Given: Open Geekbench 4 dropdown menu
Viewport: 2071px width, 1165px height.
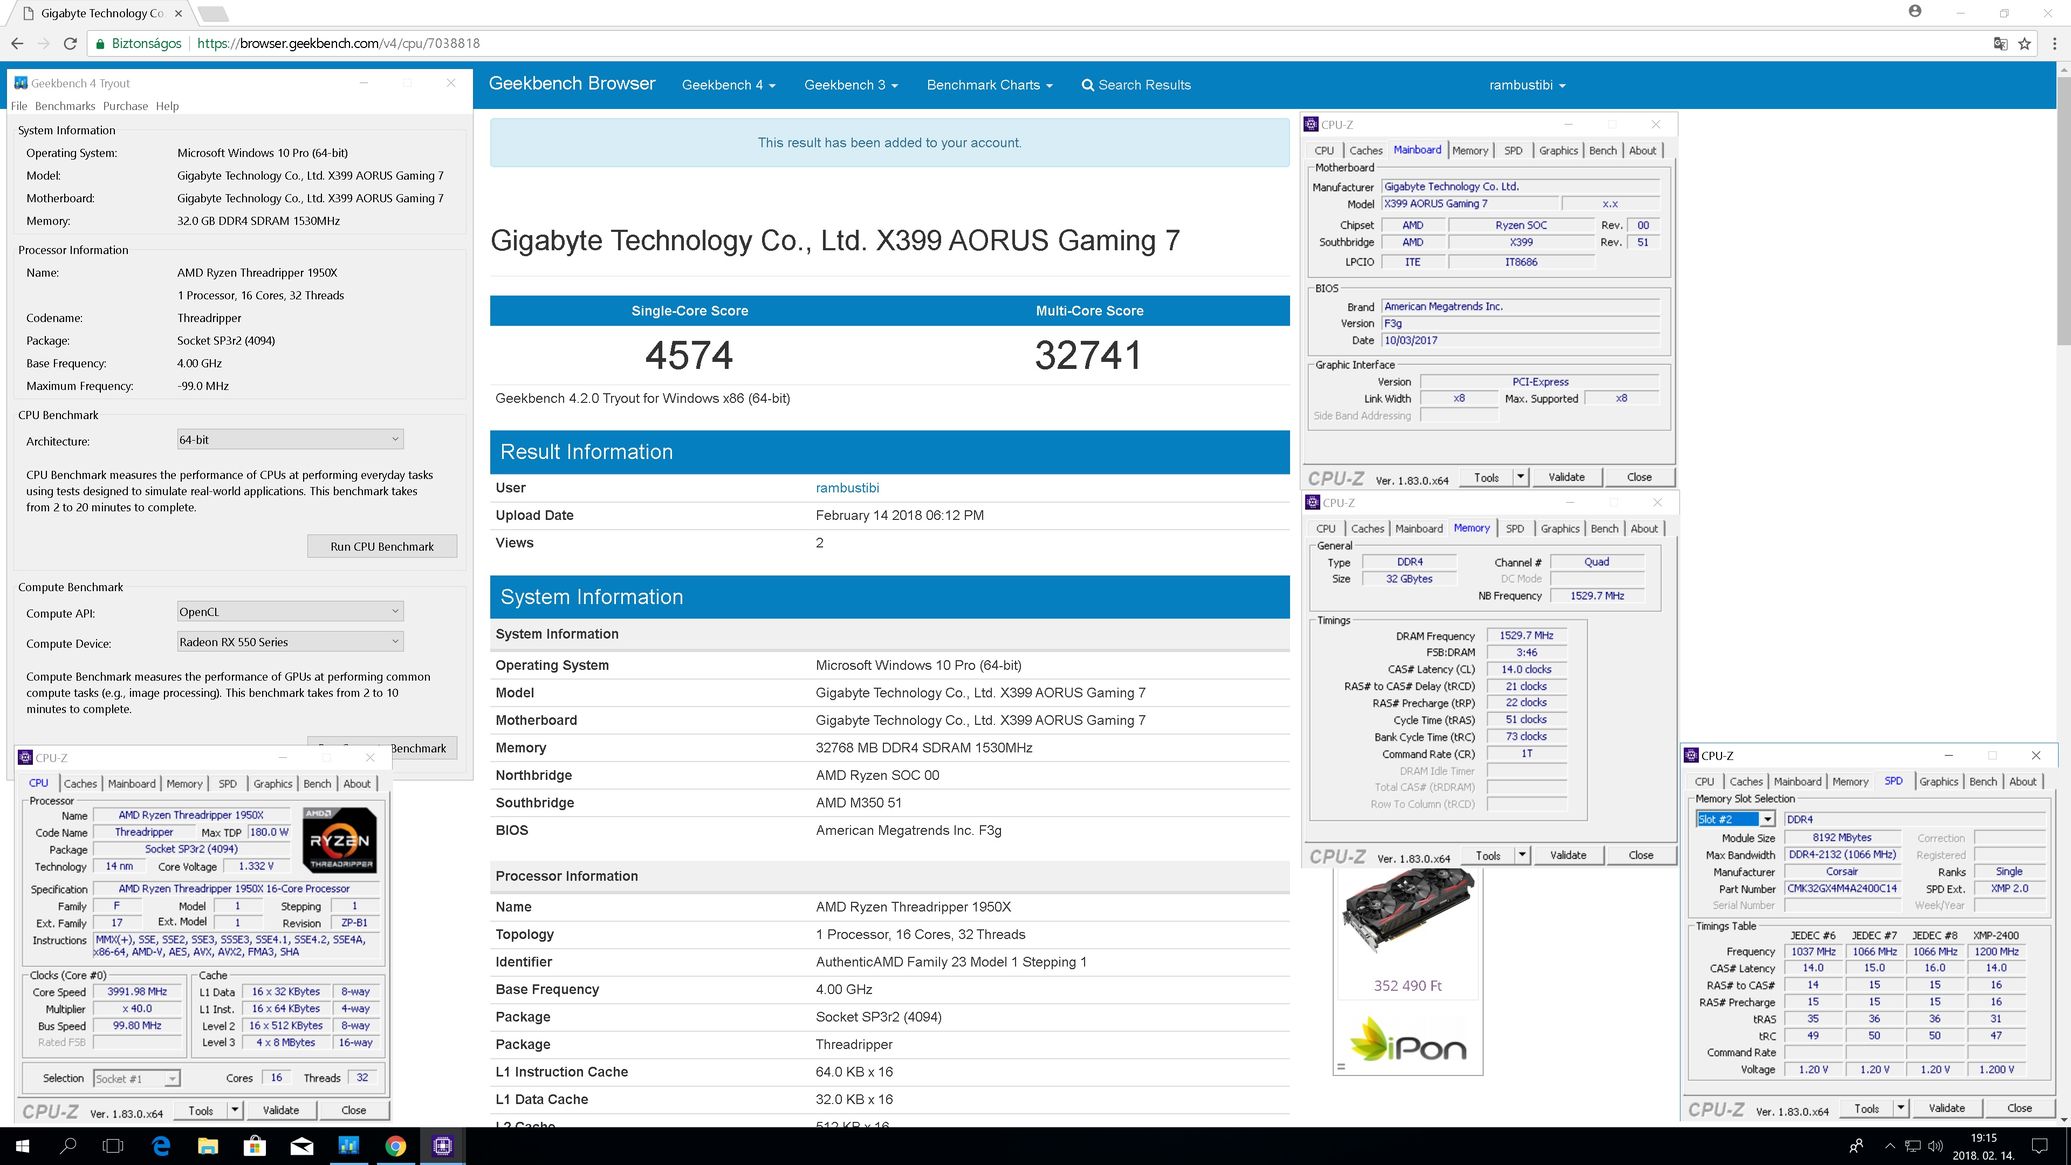Looking at the screenshot, I should [728, 85].
